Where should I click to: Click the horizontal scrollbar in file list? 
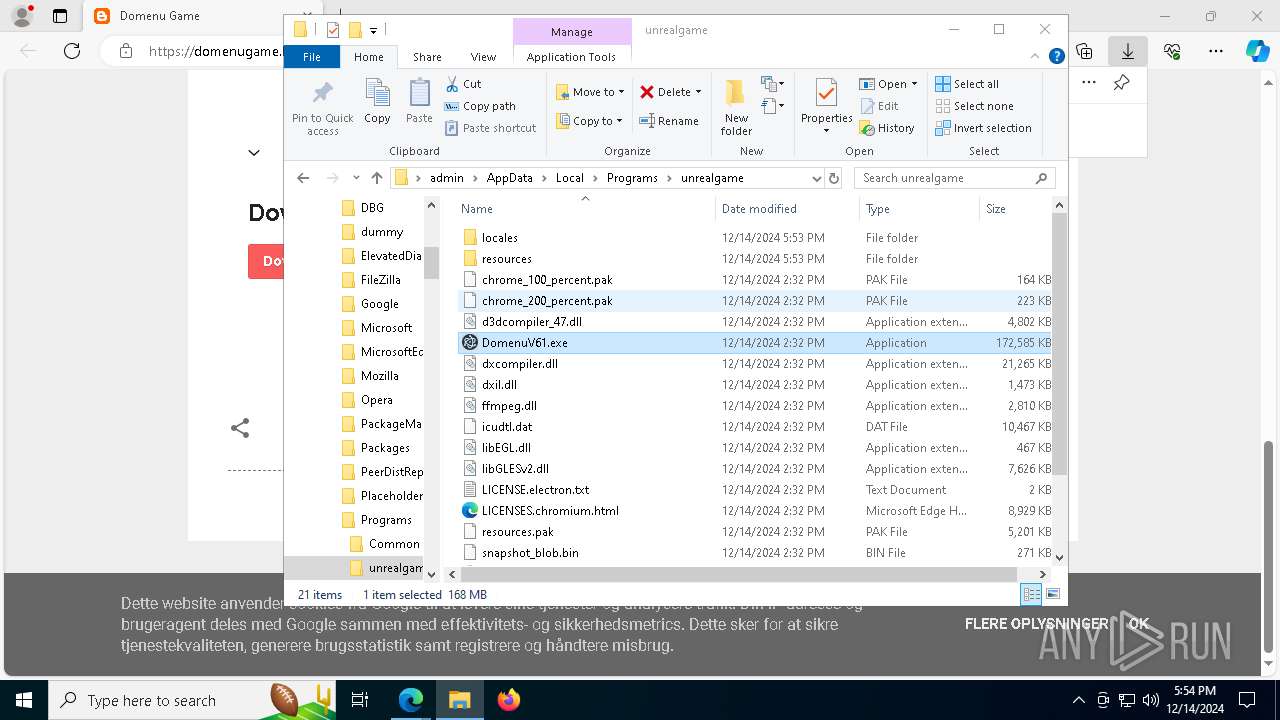[739, 574]
